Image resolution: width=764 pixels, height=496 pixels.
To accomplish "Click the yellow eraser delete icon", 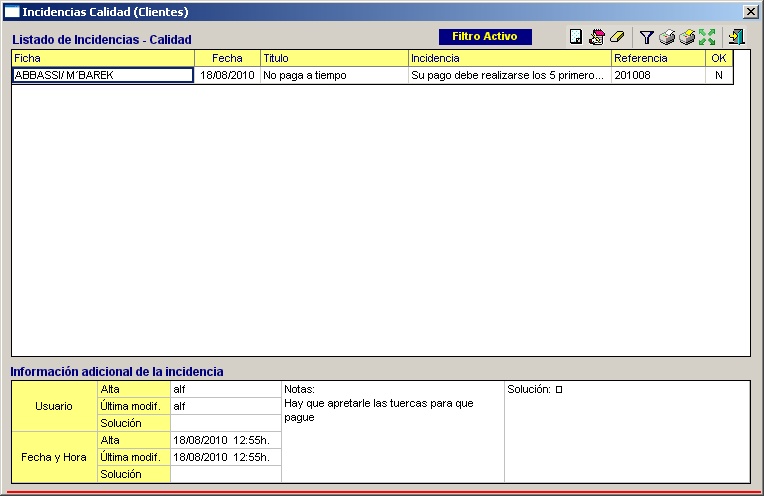I will tap(617, 37).
